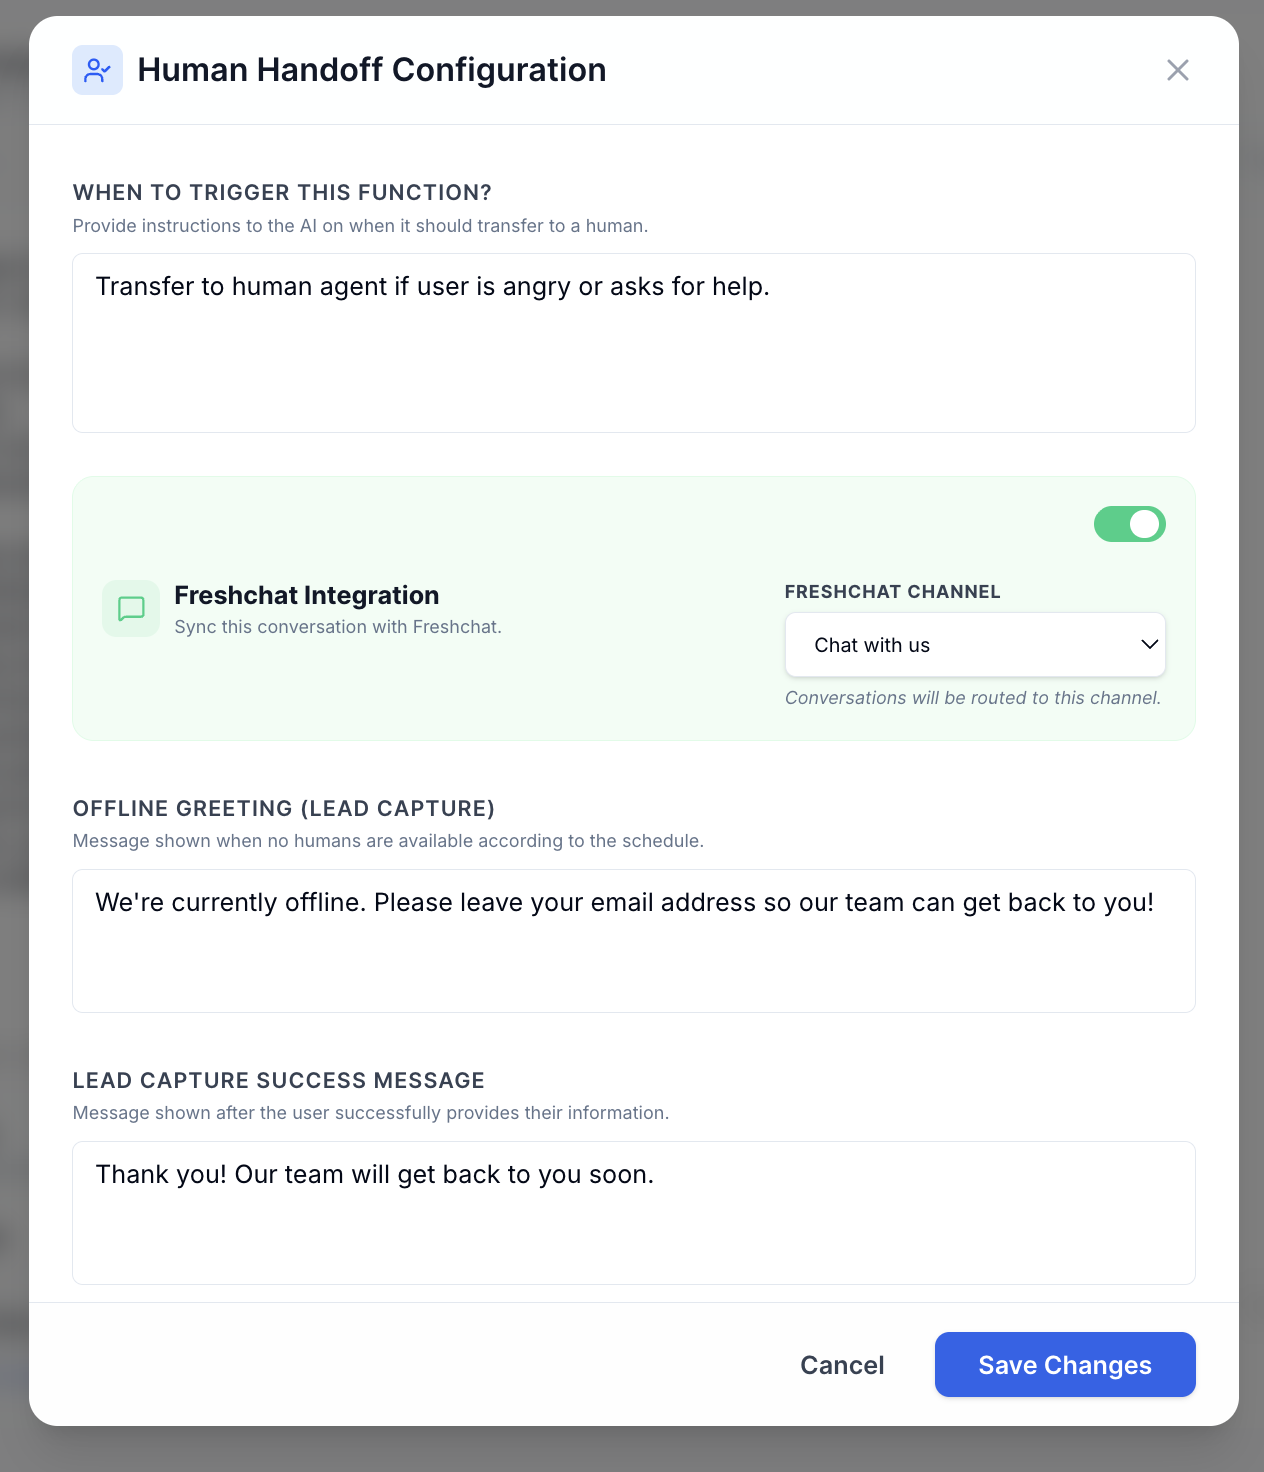
Task: Click the LEAD CAPTURE SUCCESS MESSAGE heading
Action: pos(277,1080)
